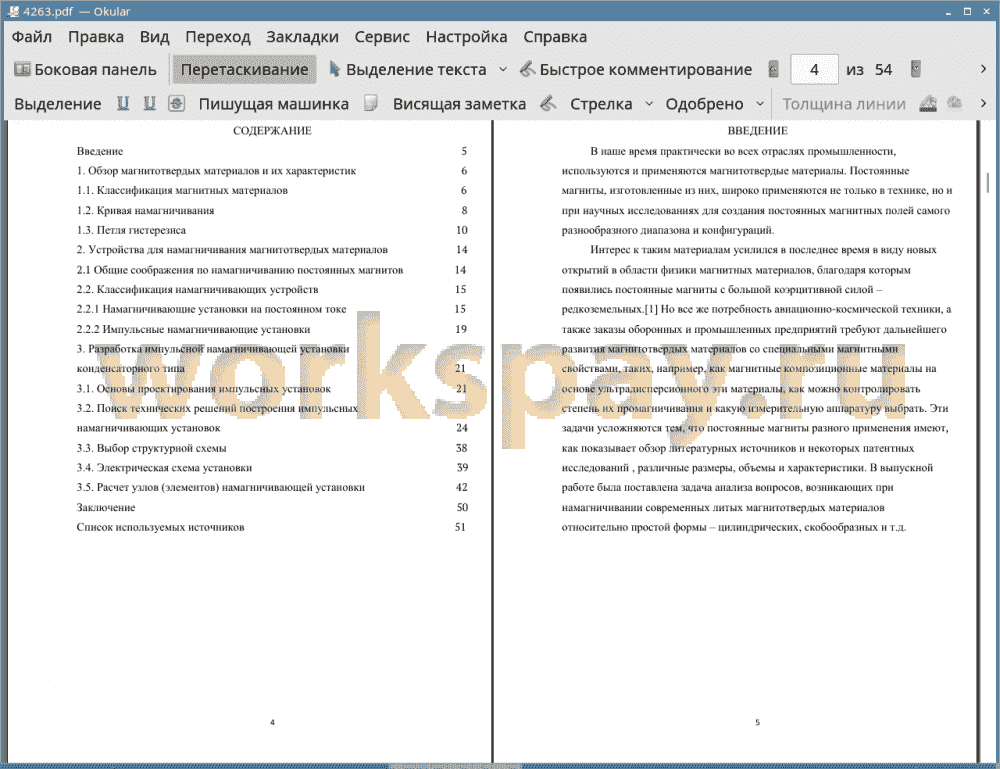The image size is (1000, 769).
Task: Expand annotation toolbar overflow chevron
Action: tap(983, 103)
